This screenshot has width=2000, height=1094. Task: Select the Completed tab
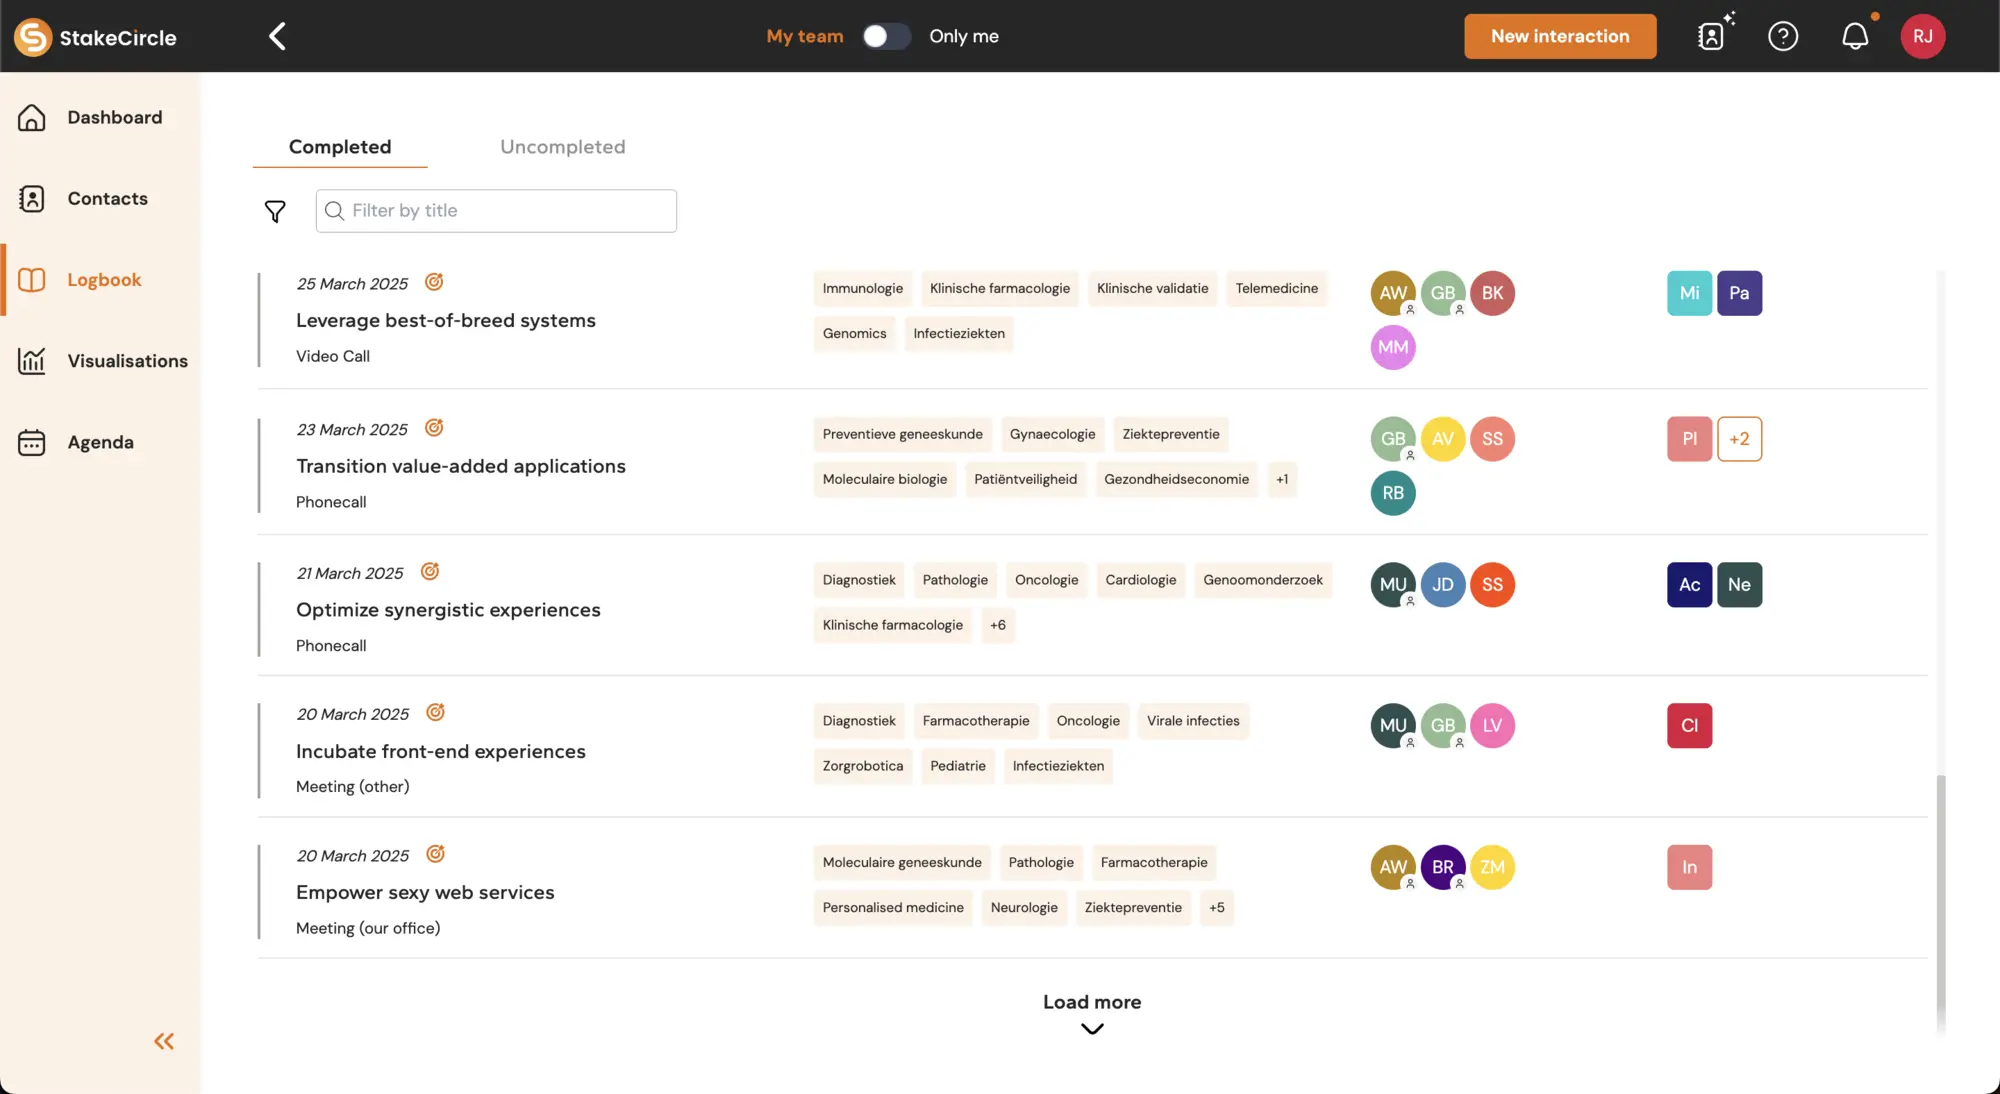[x=340, y=147]
